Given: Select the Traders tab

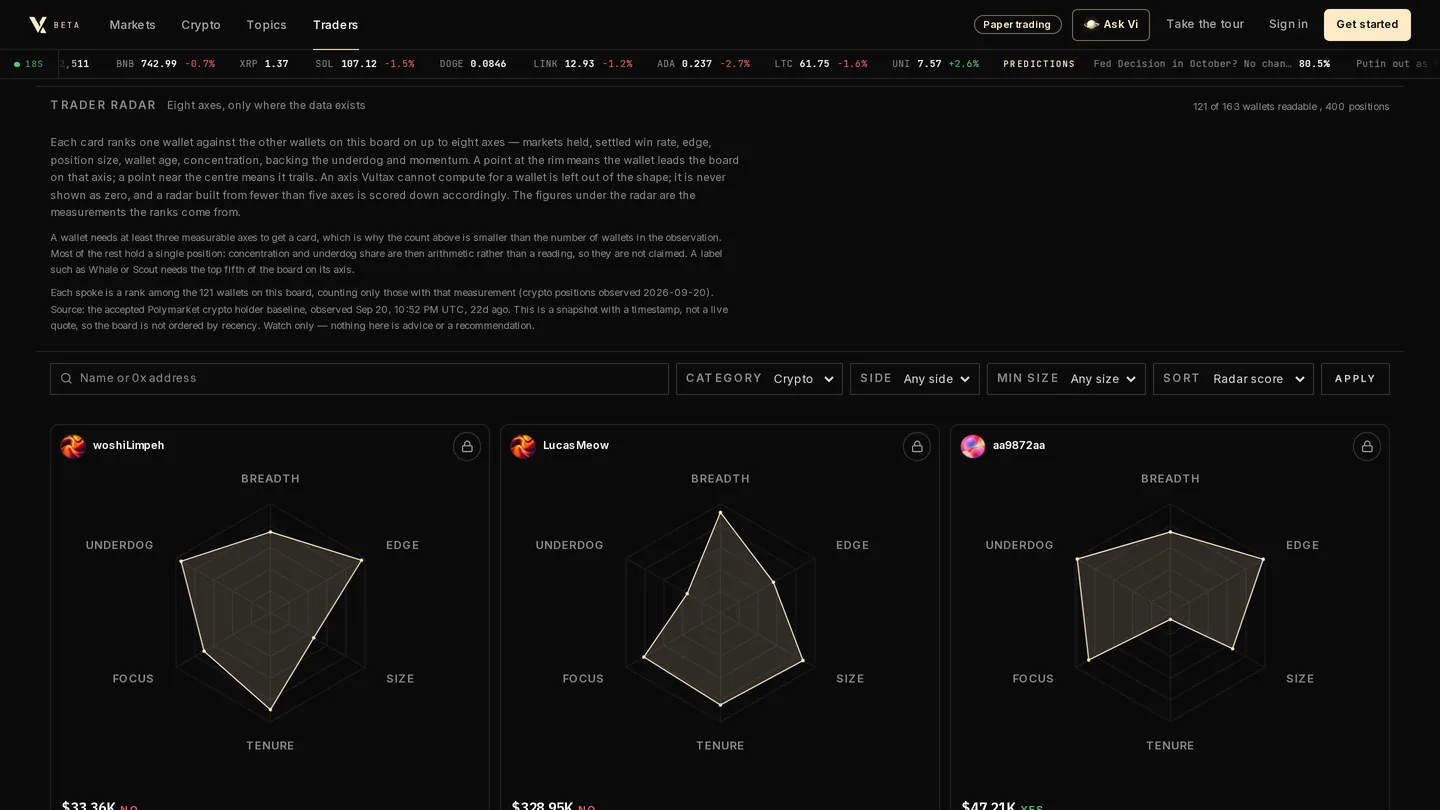Looking at the screenshot, I should 335,25.
